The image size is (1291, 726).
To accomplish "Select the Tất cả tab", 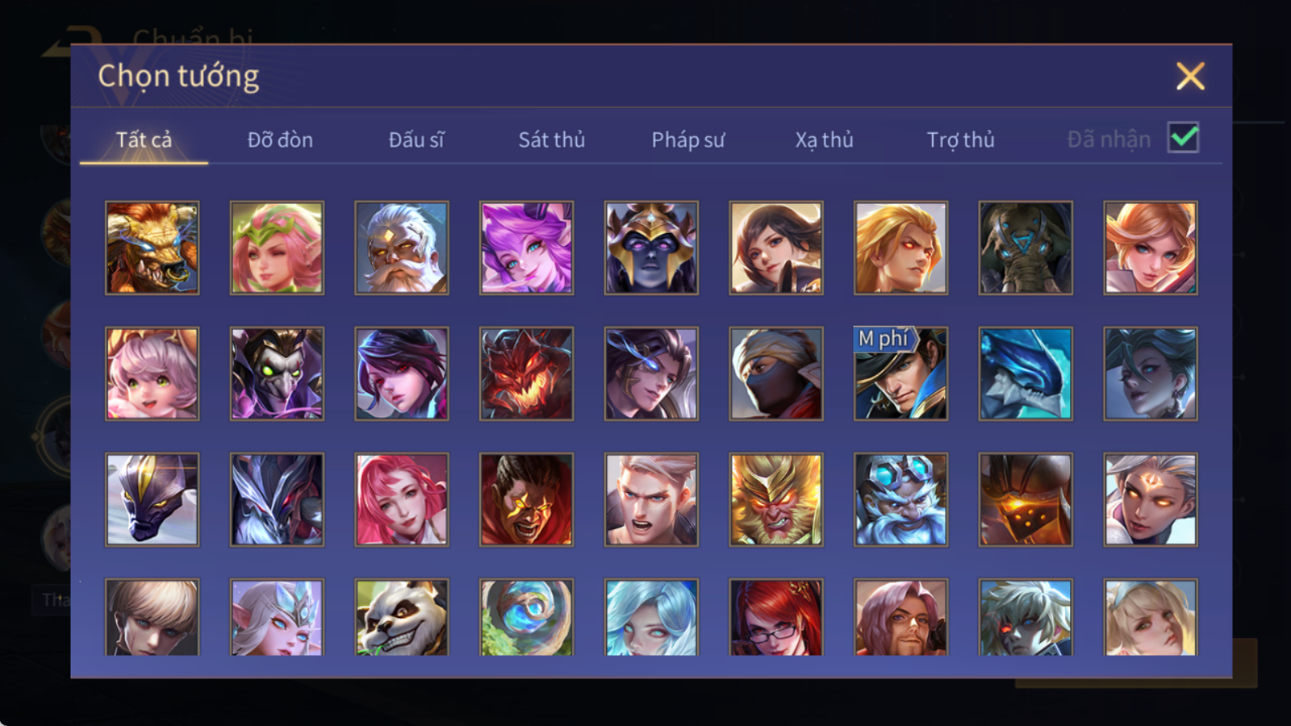I will pos(144,140).
